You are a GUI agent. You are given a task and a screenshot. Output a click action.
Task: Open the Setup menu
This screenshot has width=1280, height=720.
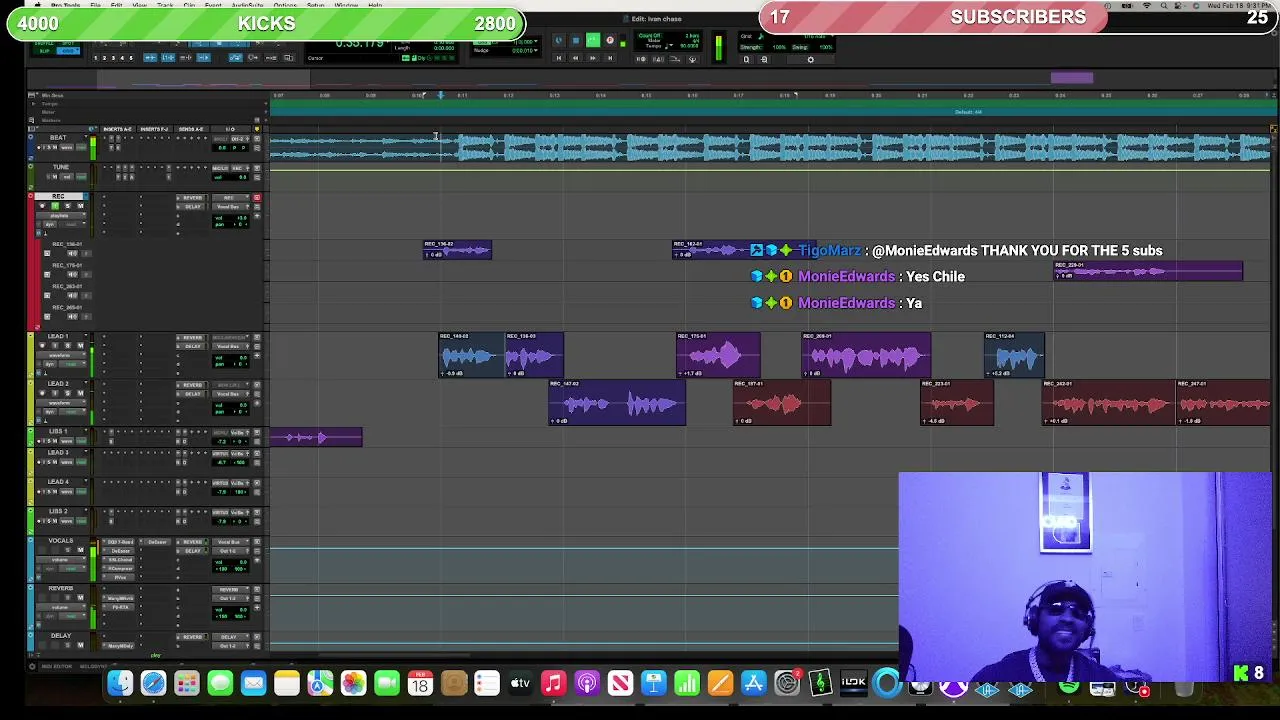coord(315,5)
